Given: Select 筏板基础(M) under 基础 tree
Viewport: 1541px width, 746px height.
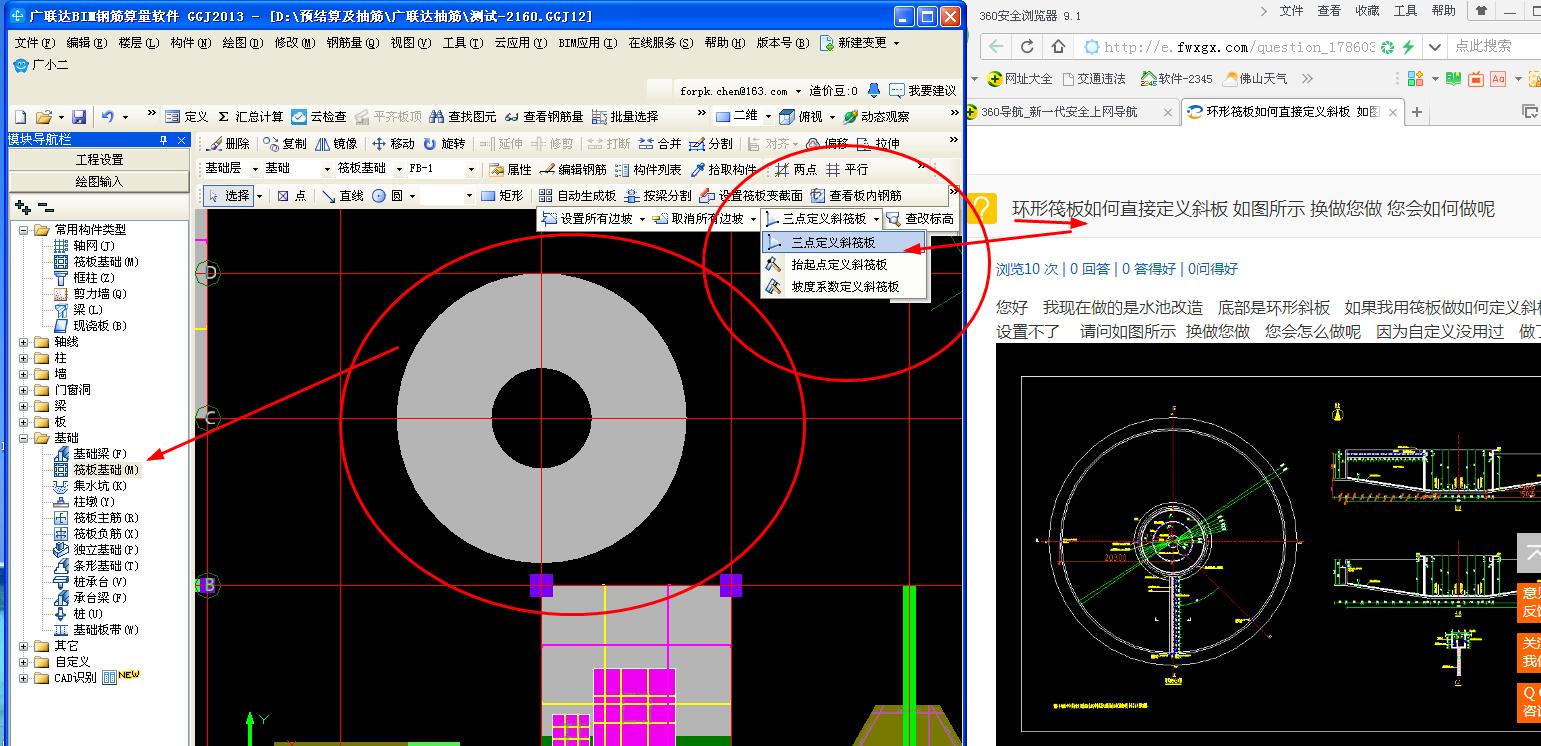Looking at the screenshot, I should [106, 470].
